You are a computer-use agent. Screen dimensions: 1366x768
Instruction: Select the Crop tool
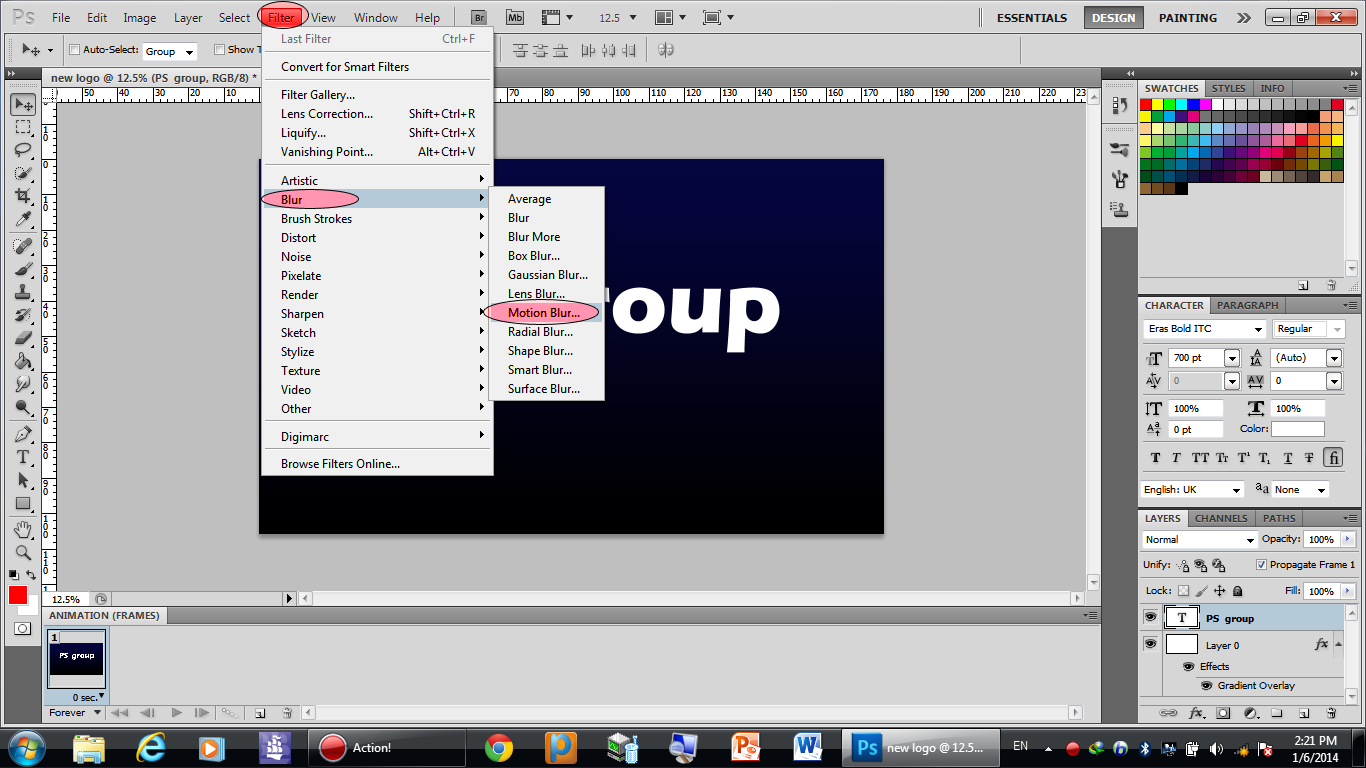(22, 196)
